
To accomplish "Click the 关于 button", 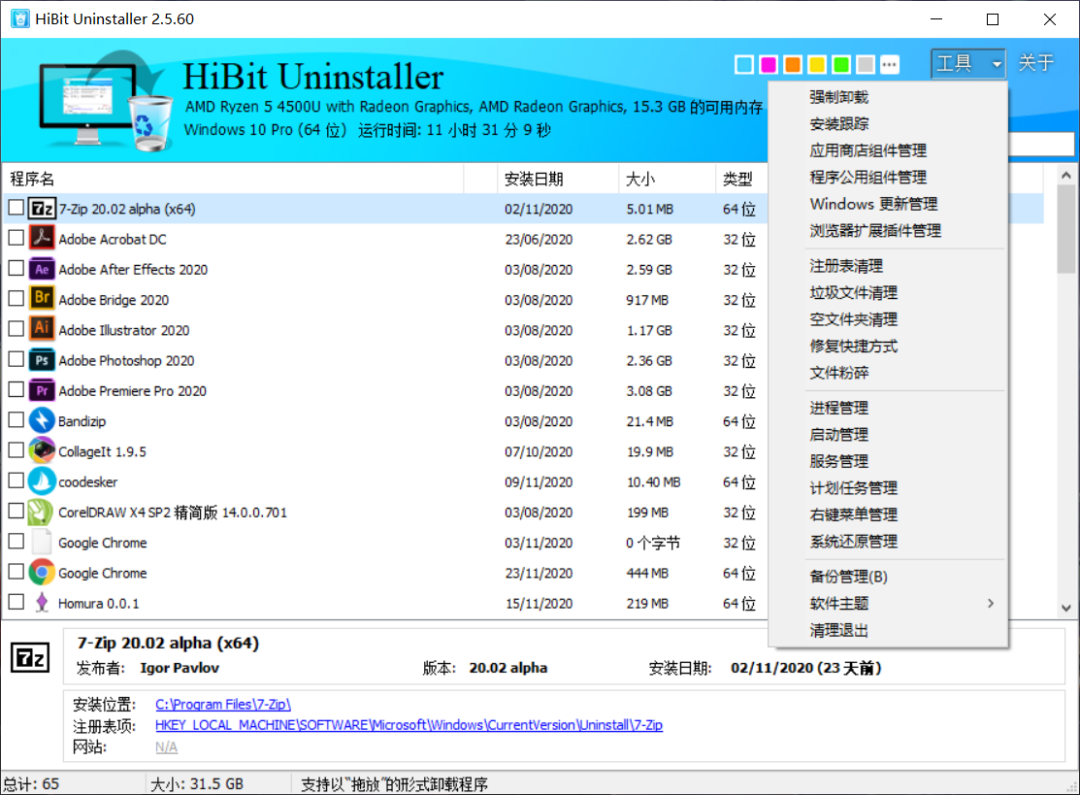I will tap(1036, 63).
